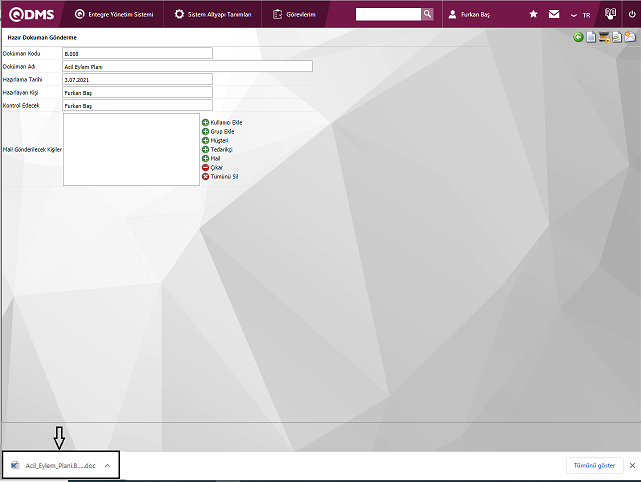Screen dimensions: 641x482
Task: Click the Hazırlayan Kişi field
Action: (x=137, y=92)
